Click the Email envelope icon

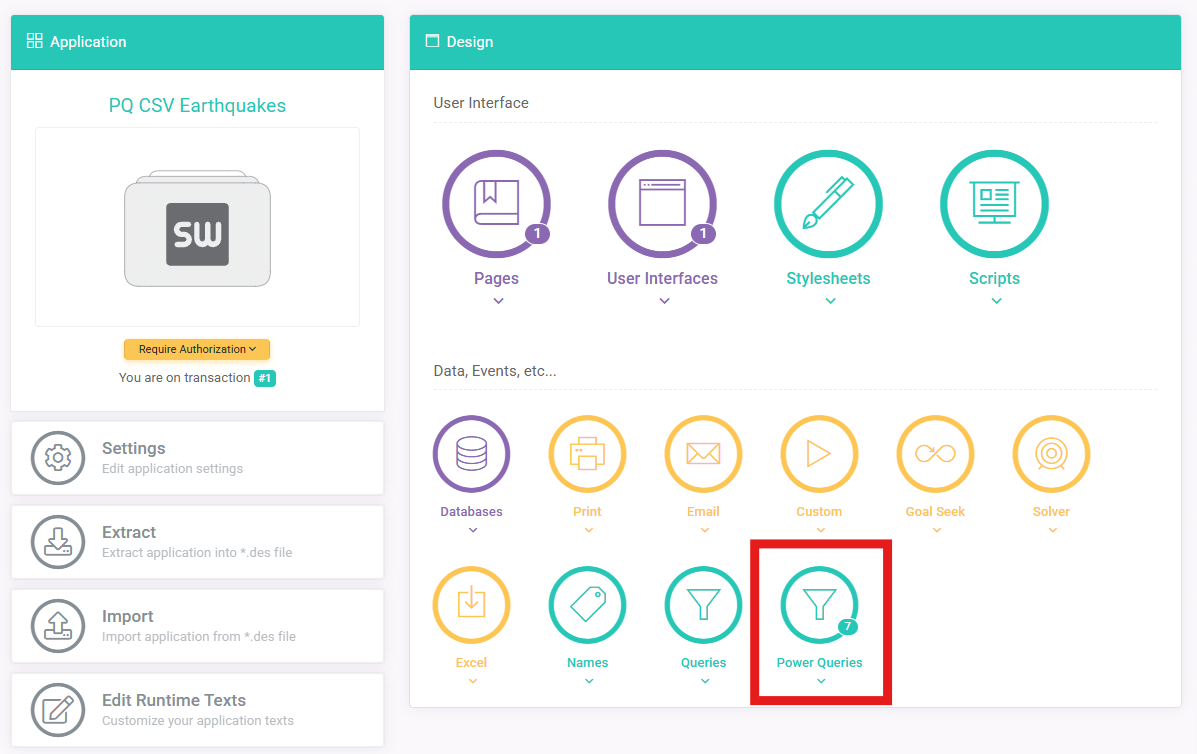point(703,455)
